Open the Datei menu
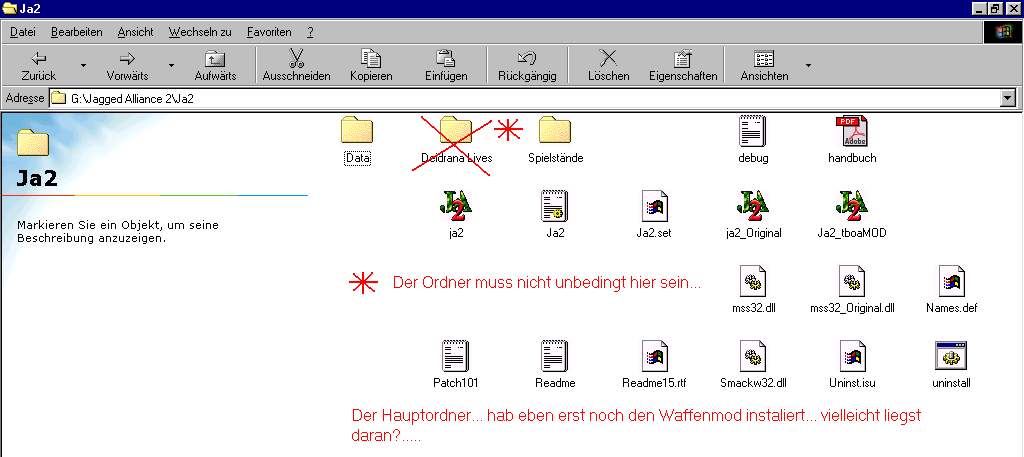Viewport: 1024px width, 457px height. coord(23,32)
